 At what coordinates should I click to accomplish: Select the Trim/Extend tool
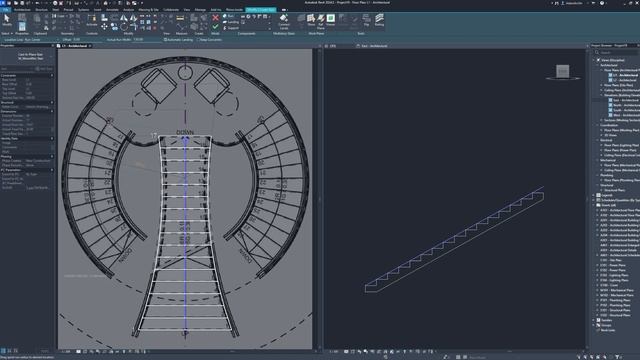pos(133,27)
